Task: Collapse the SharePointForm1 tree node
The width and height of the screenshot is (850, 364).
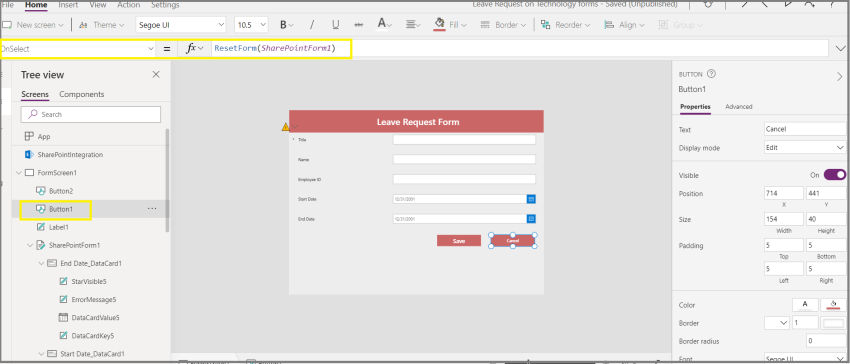Action: coord(30,245)
